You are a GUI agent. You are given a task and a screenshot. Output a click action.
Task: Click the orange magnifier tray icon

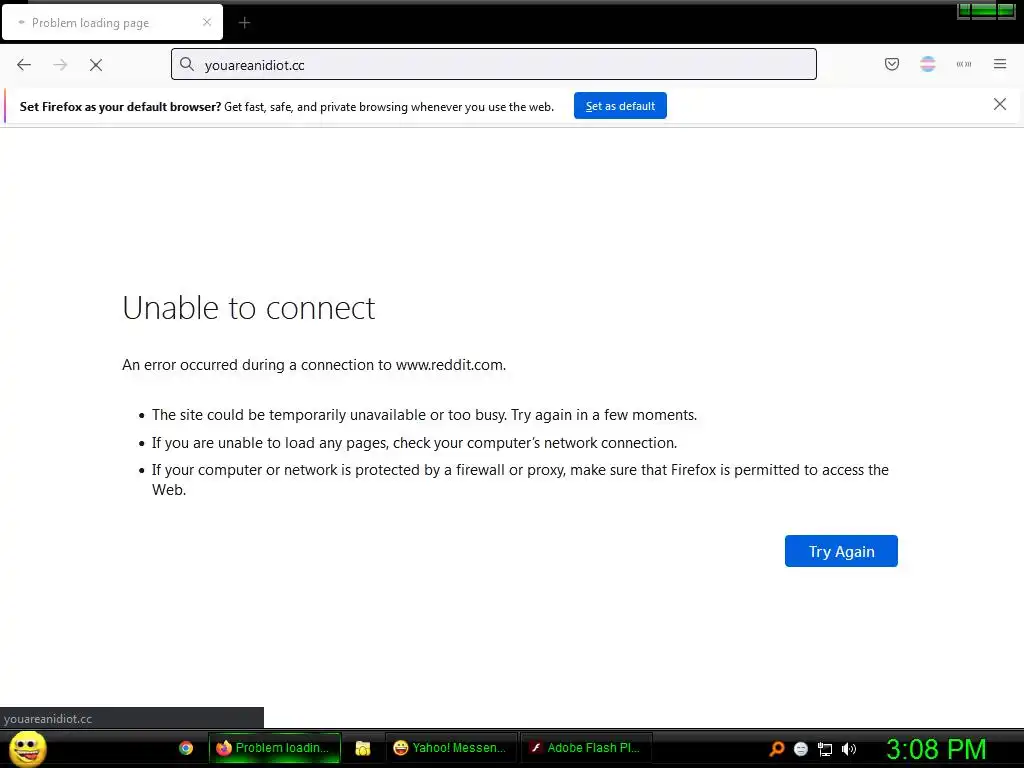[x=776, y=748]
